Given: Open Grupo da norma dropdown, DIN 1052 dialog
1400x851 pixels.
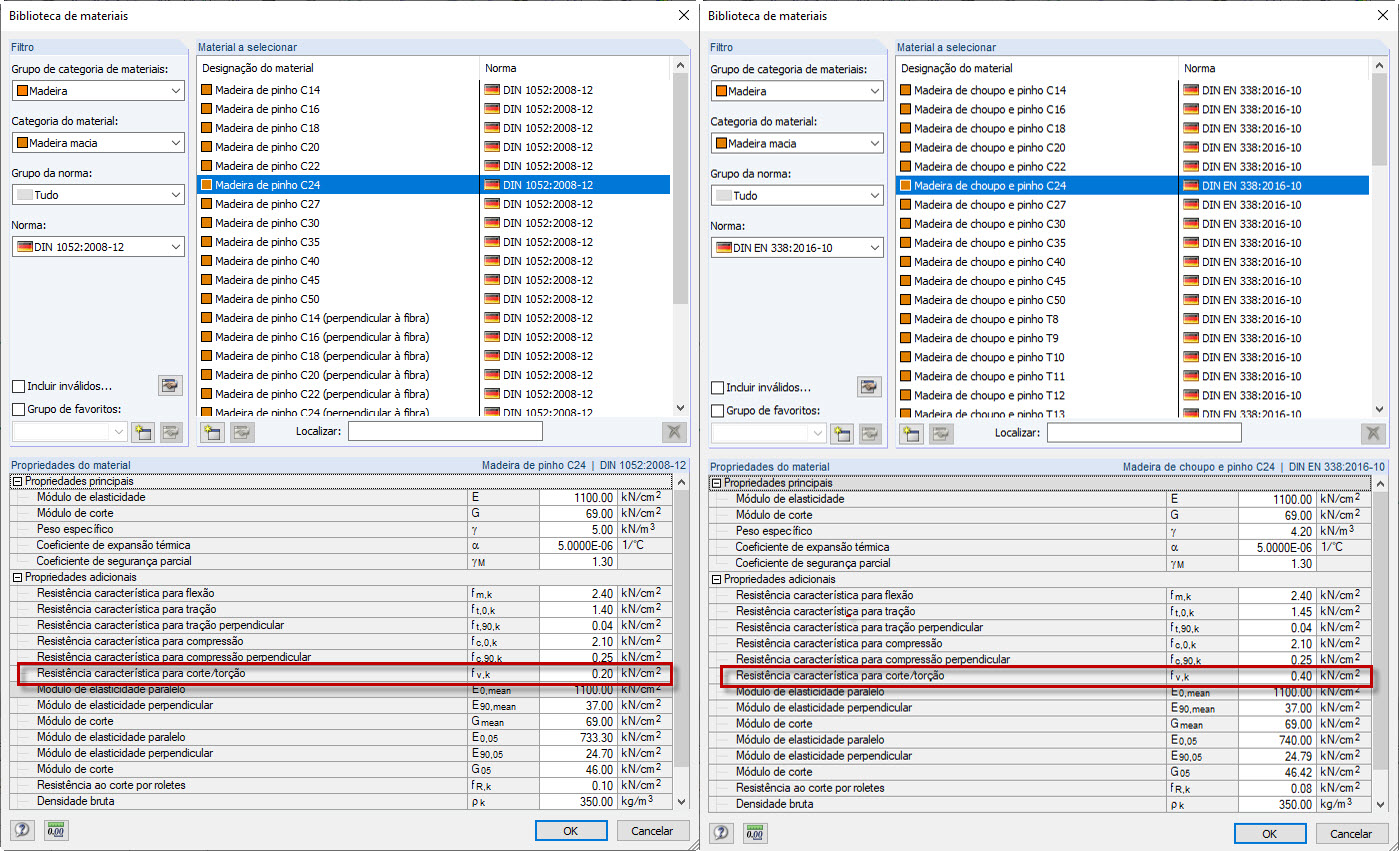Looking at the screenshot, I should click(x=98, y=195).
